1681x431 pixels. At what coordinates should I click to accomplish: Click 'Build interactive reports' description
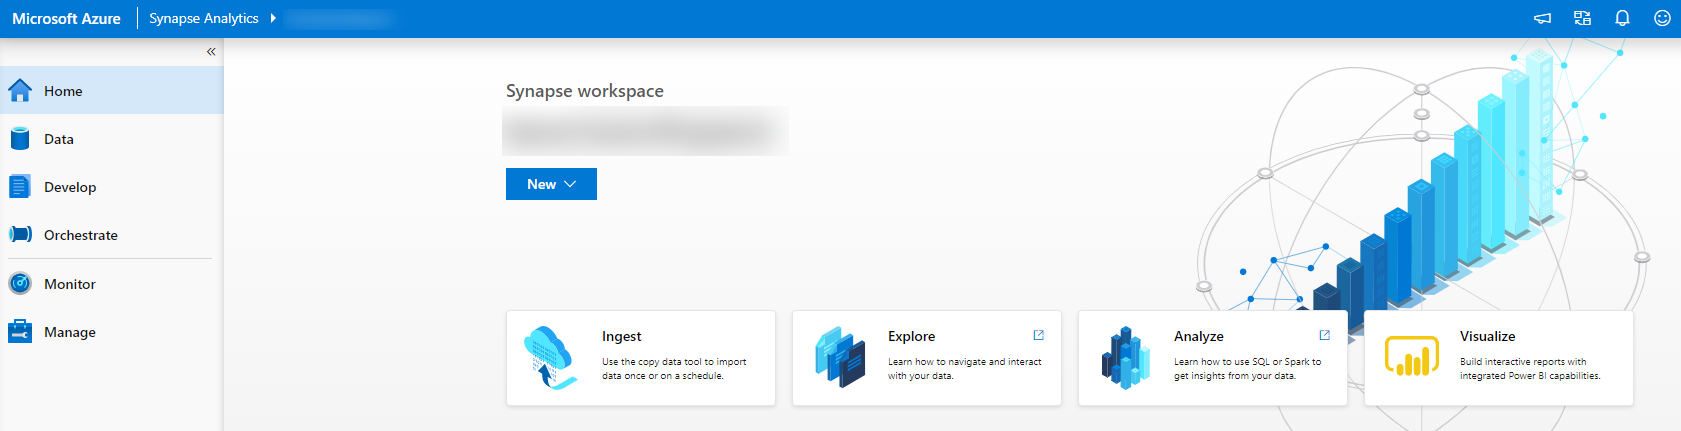[x=1530, y=369]
